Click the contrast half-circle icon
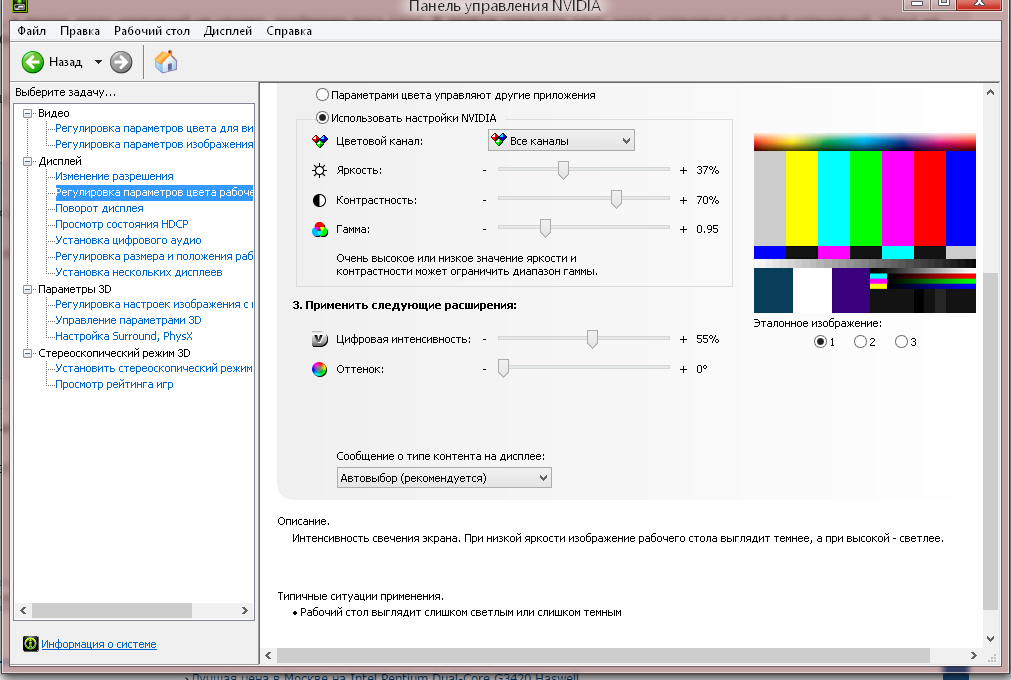 point(319,200)
